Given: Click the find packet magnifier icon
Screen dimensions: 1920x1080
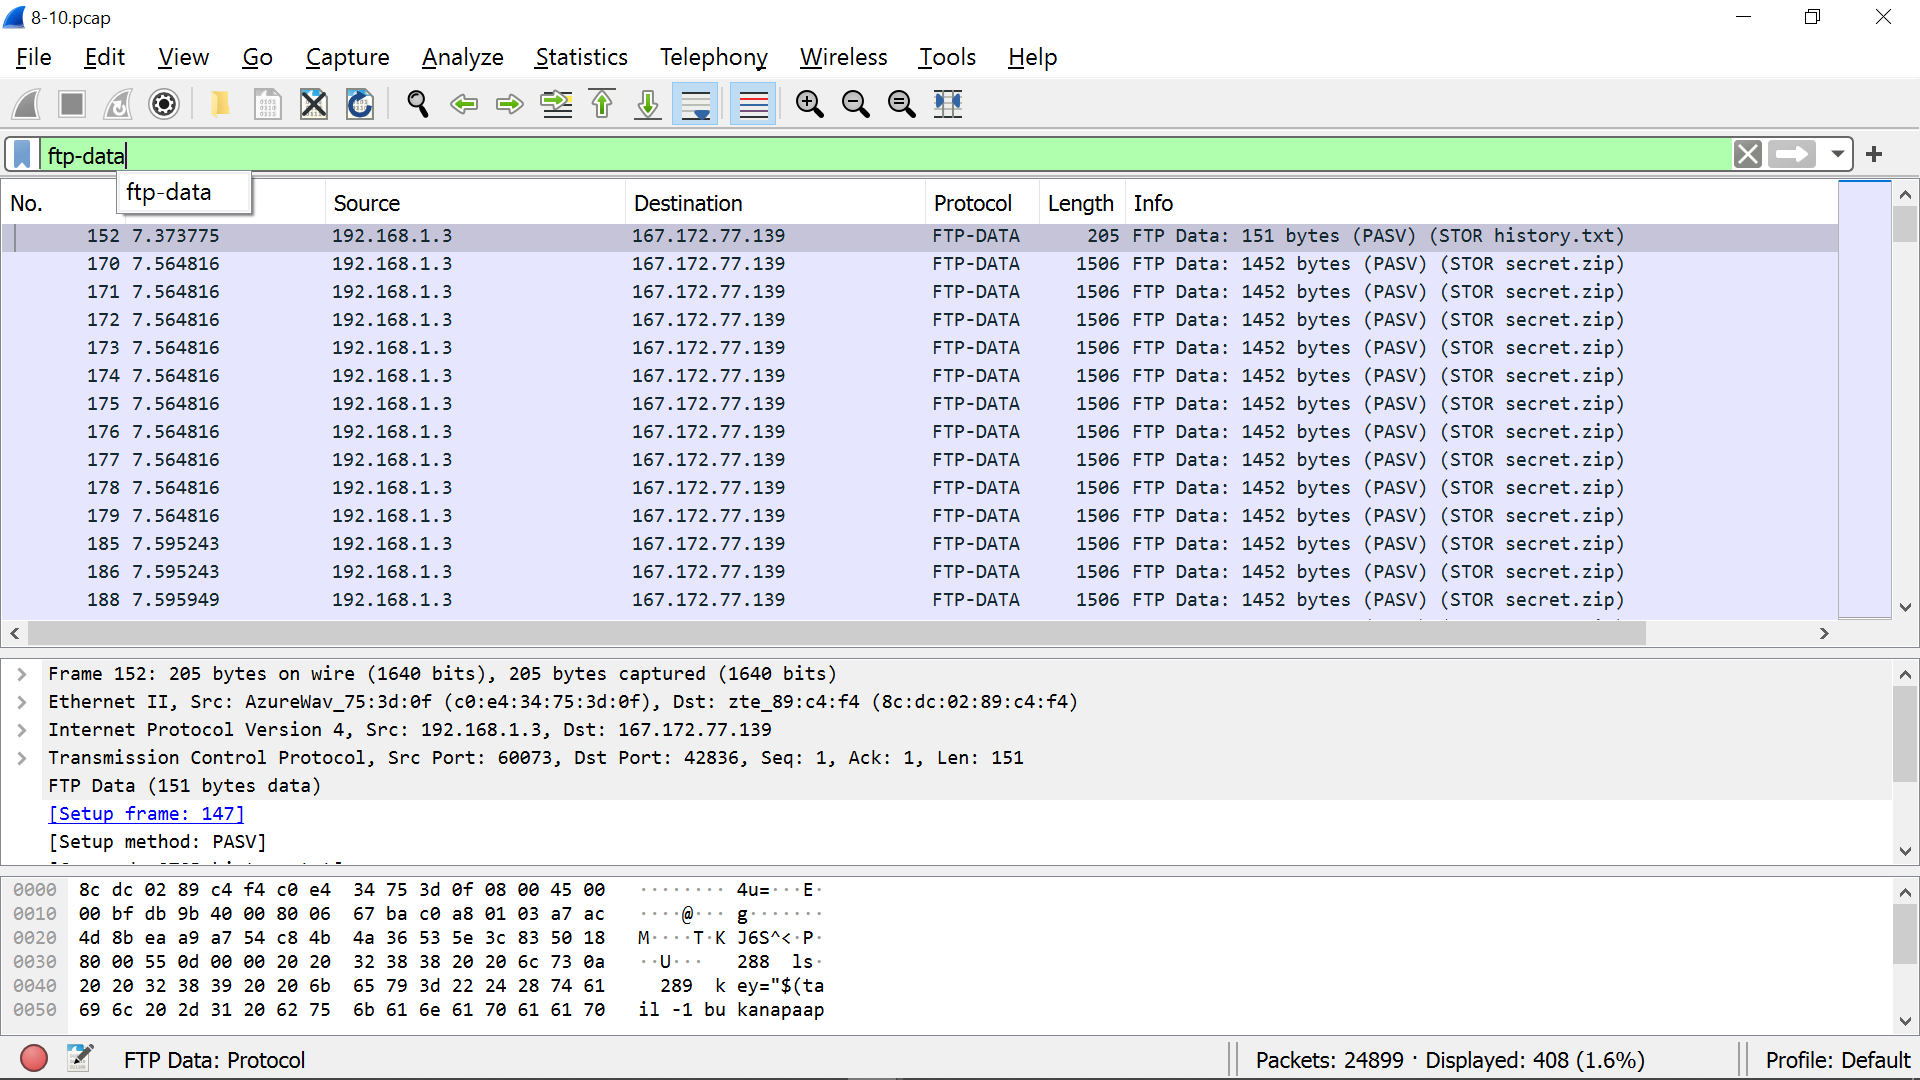Looking at the screenshot, I should pyautogui.click(x=418, y=104).
